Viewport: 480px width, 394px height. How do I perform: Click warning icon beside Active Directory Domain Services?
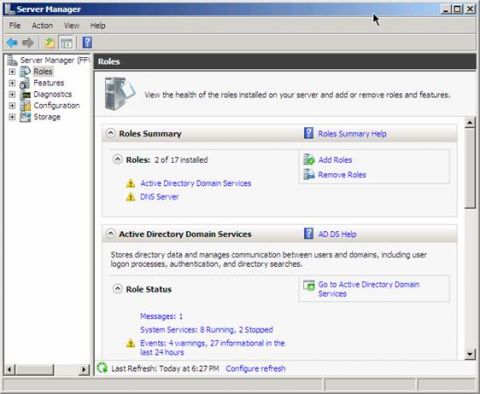(130, 183)
